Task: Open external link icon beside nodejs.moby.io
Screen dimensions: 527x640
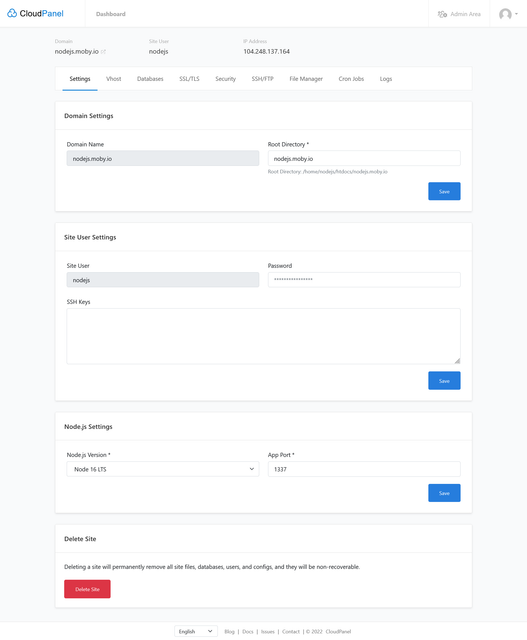Action: click(x=103, y=51)
